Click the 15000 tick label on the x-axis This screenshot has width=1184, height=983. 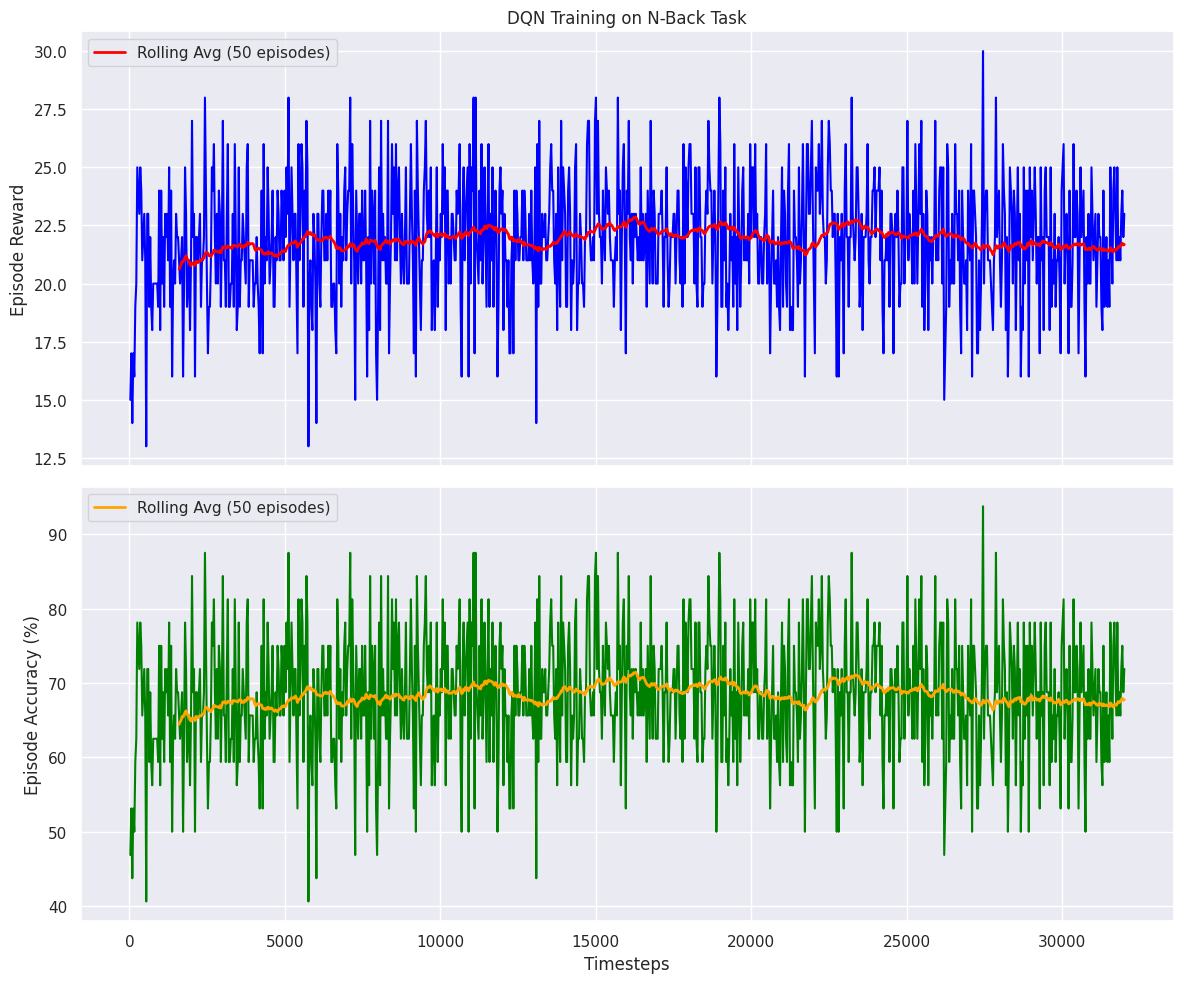pos(596,939)
